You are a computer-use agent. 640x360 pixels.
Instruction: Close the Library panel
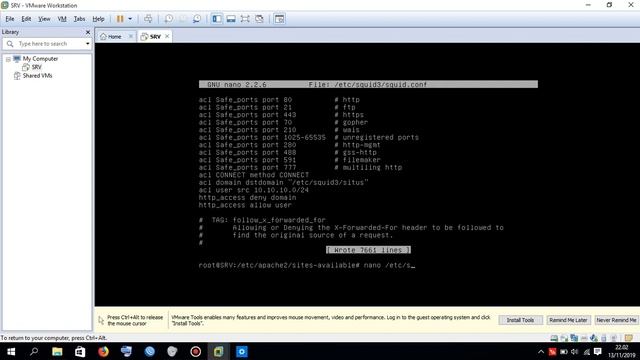[x=88, y=32]
